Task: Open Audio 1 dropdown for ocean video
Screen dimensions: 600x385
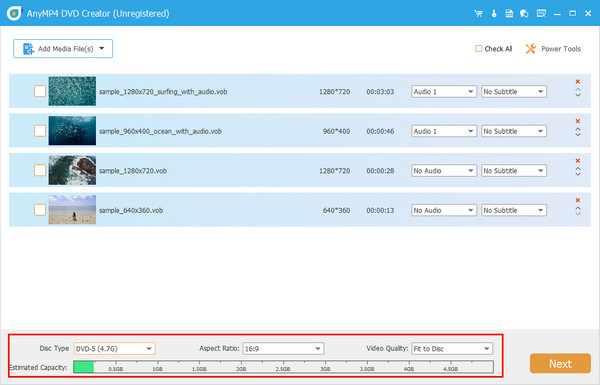Action: (444, 131)
